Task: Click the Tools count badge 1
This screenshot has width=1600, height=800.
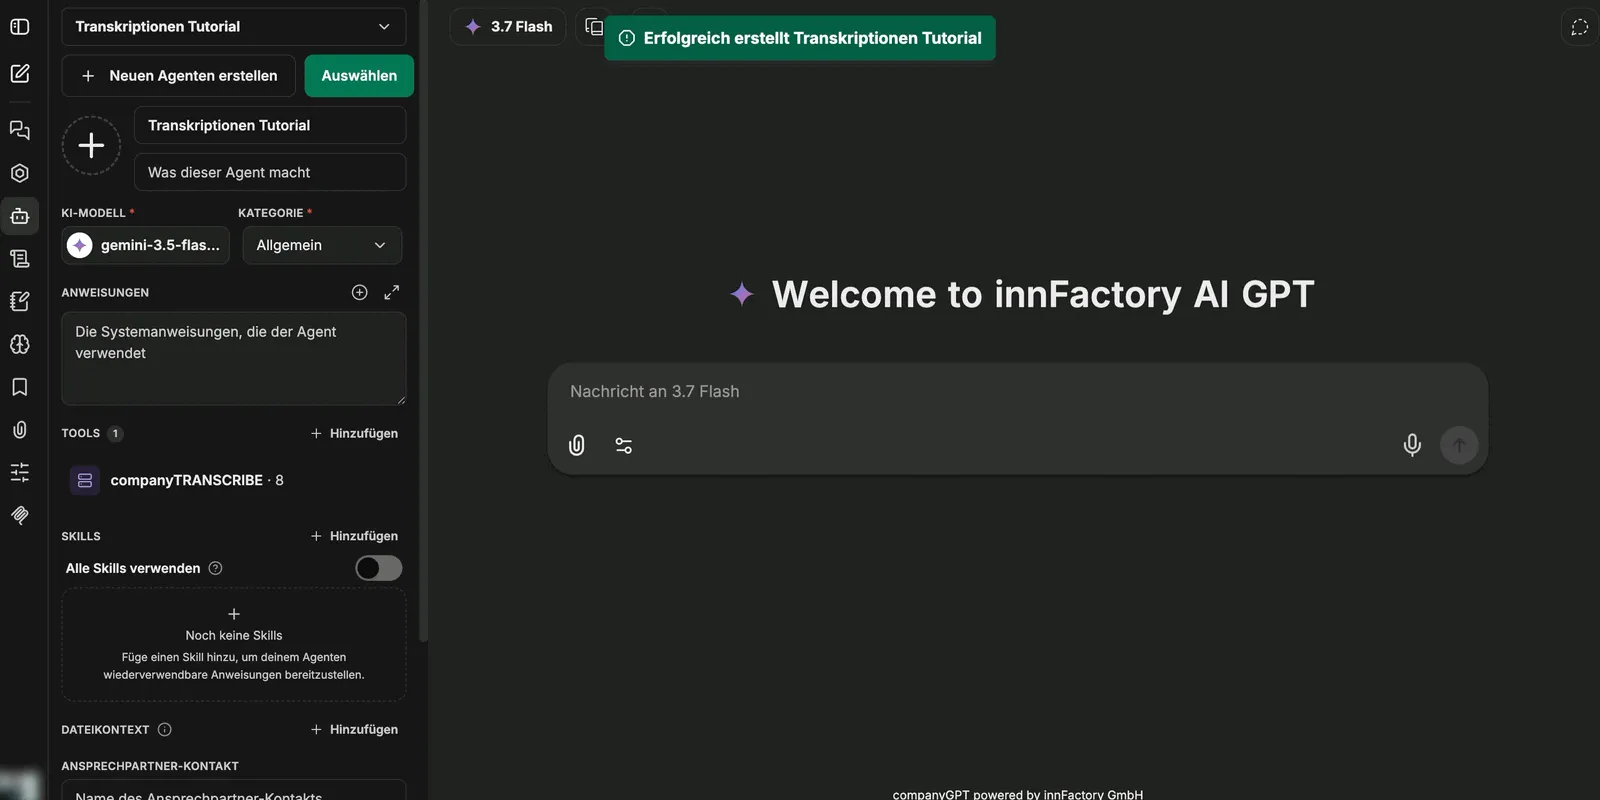Action: pos(115,433)
